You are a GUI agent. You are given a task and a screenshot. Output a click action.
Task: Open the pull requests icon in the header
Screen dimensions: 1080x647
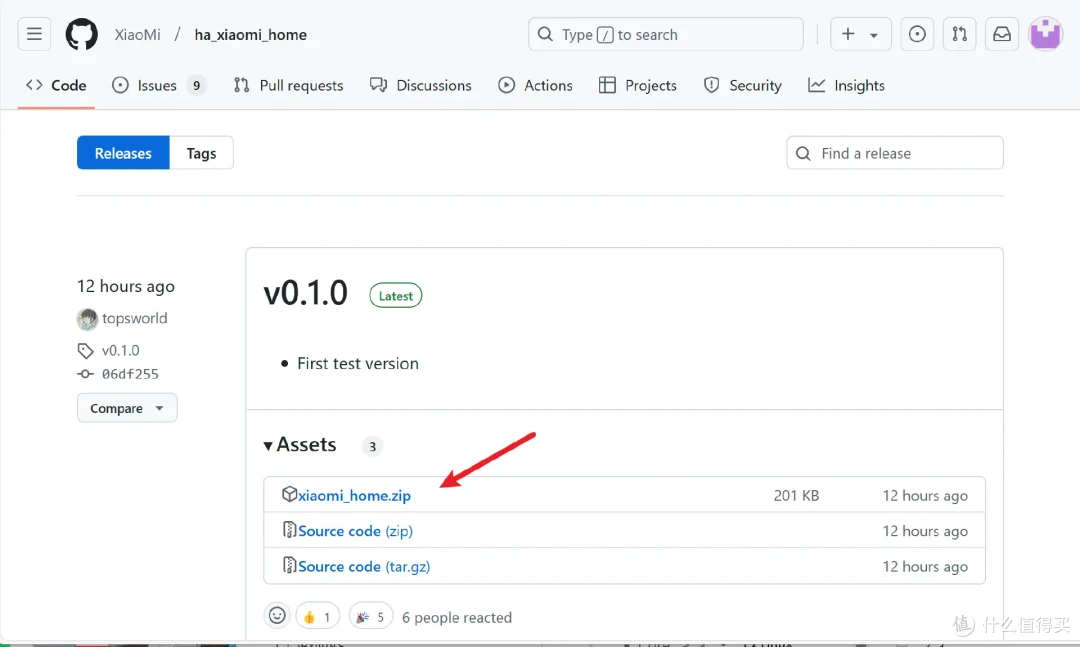pos(959,34)
